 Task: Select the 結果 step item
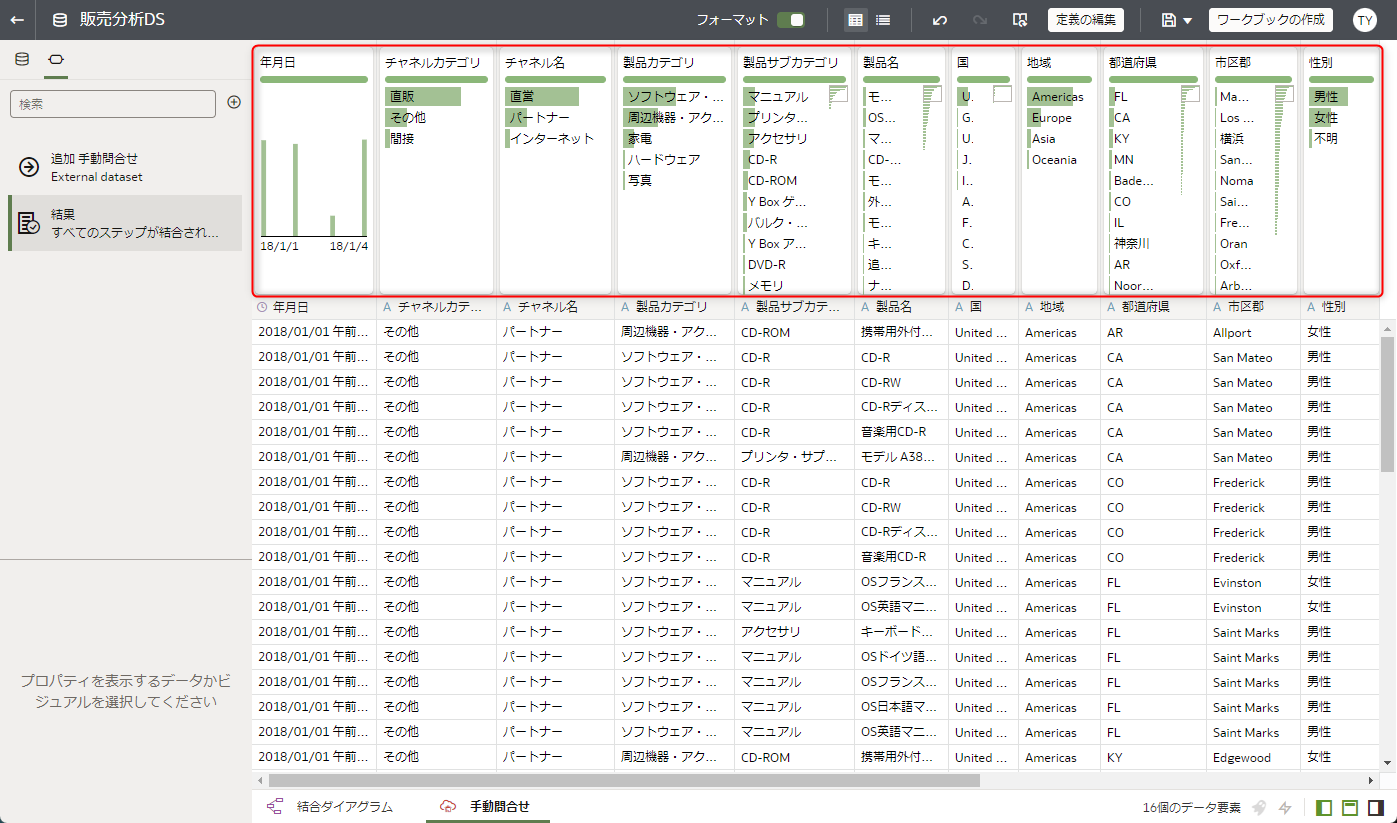[125, 223]
